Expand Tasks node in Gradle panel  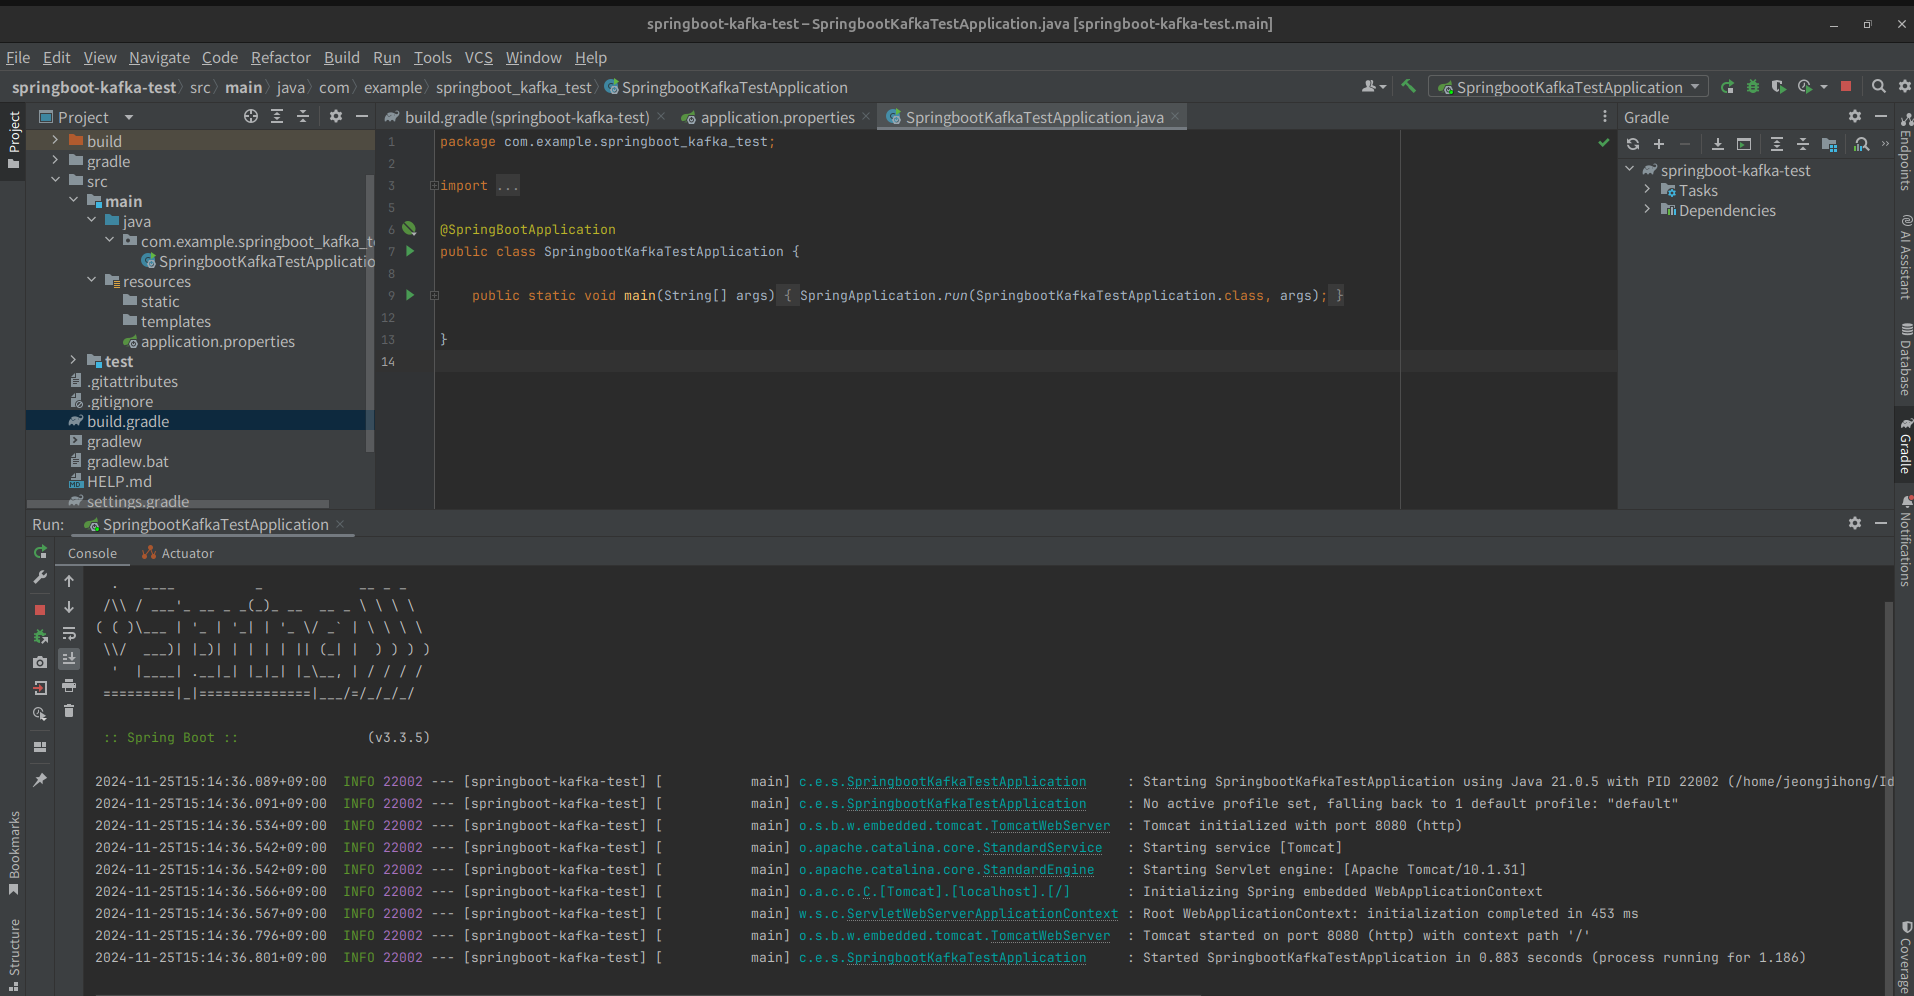tap(1647, 189)
